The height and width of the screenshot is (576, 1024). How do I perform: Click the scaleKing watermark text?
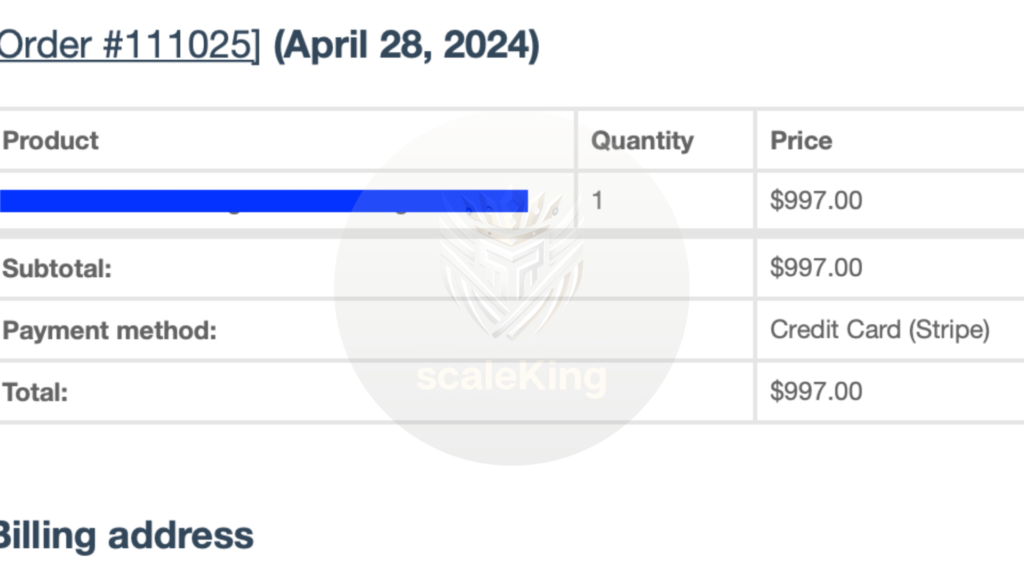pyautogui.click(x=511, y=377)
